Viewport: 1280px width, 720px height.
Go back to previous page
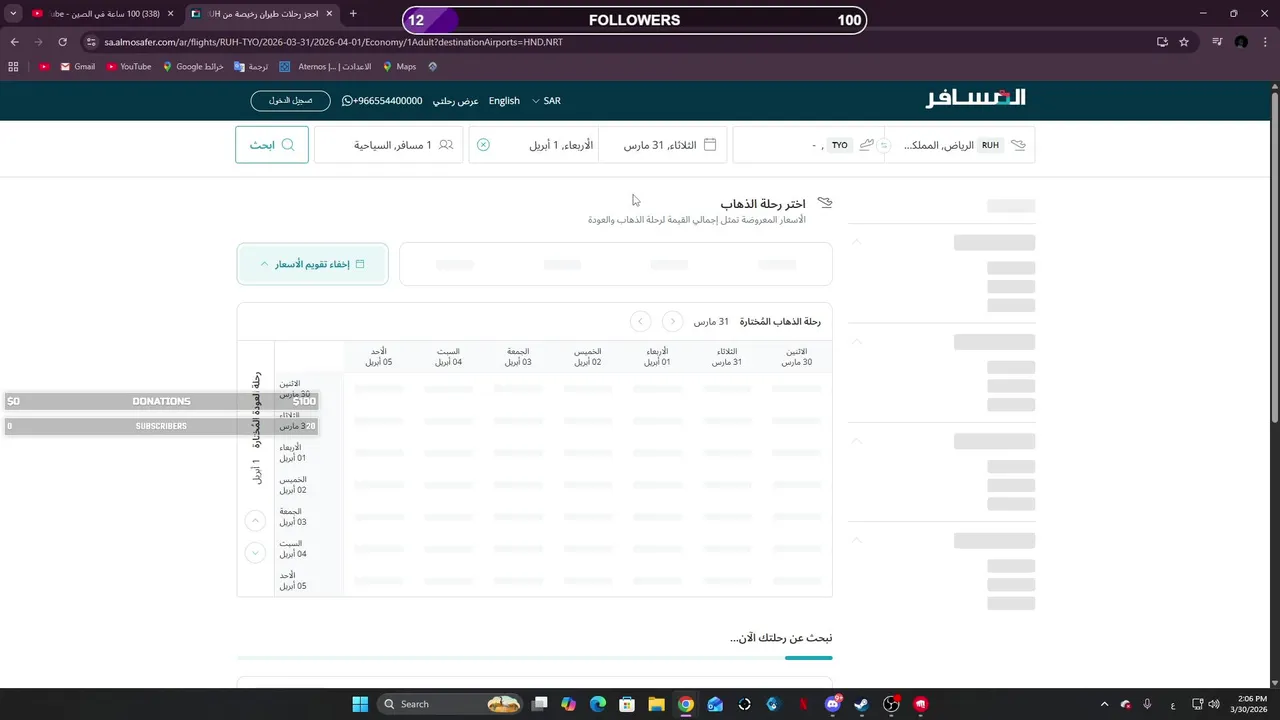[14, 42]
